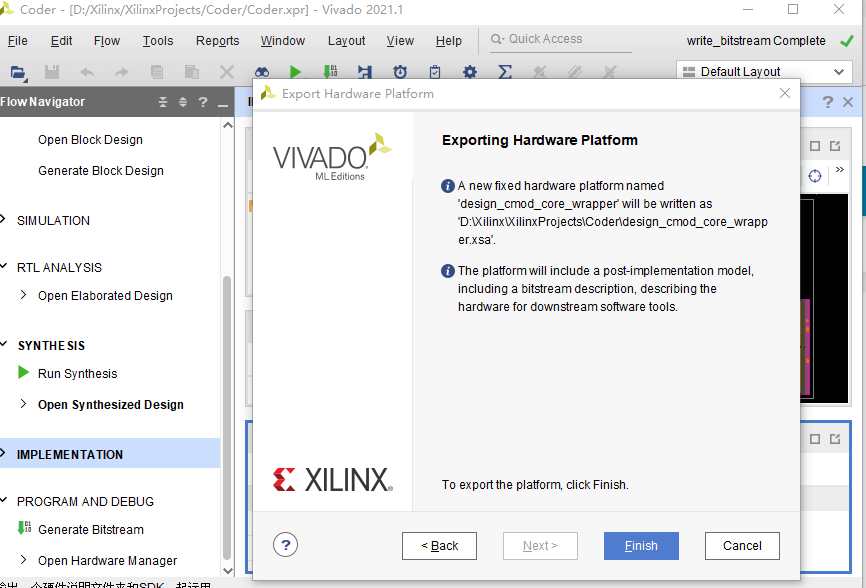Viewport: 866px width, 588px height.
Task: Click the expand all icon in Flow Navigator header
Action: tap(183, 102)
